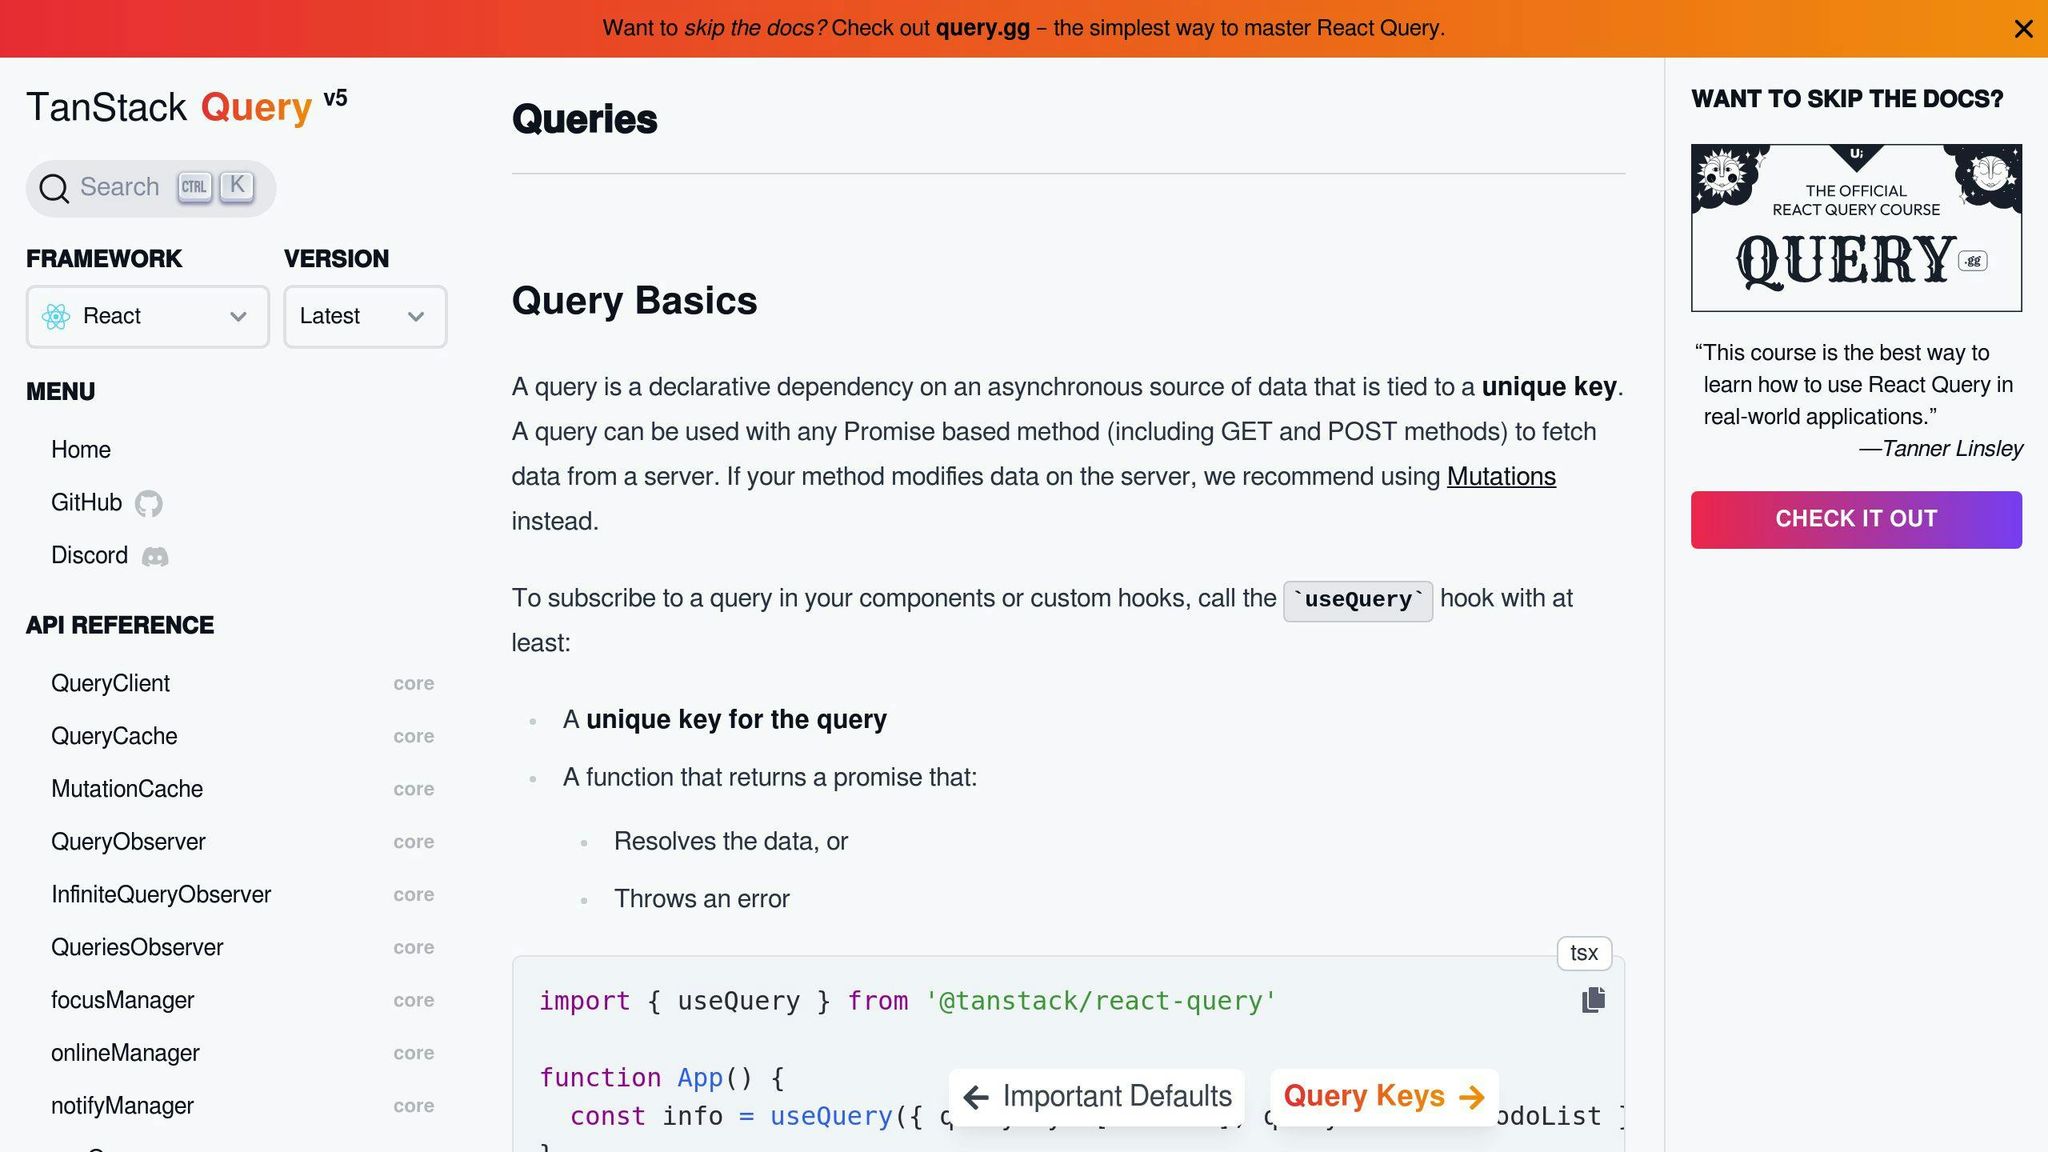Click the chevron in the Latest version selector

416,317
